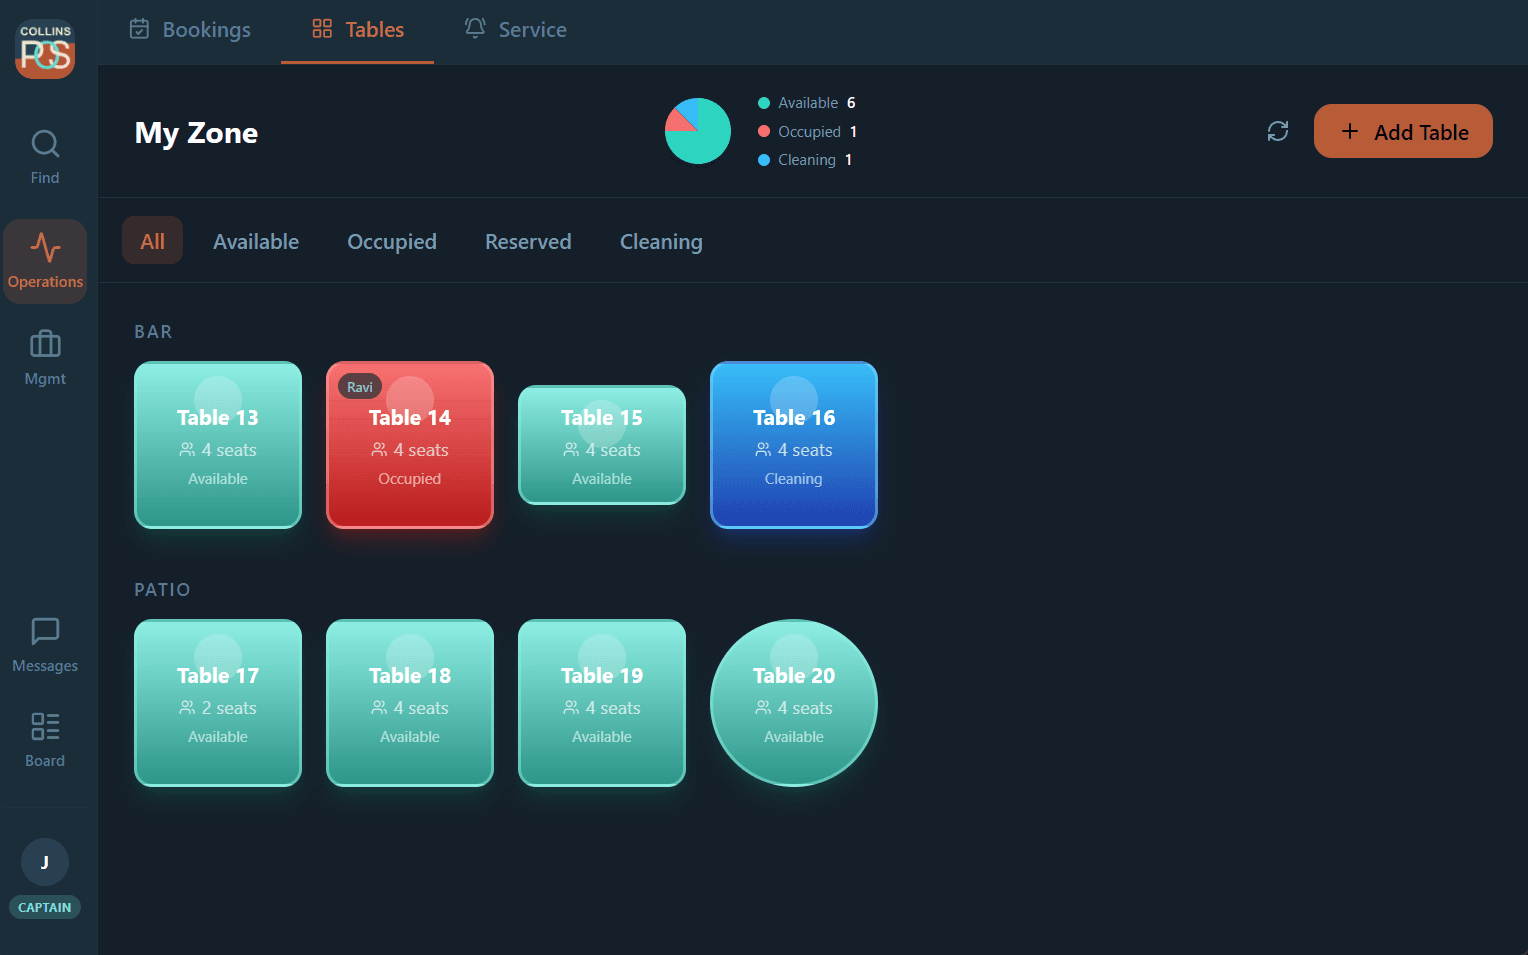
Task: Select the Operations sidebar icon
Action: (45, 261)
